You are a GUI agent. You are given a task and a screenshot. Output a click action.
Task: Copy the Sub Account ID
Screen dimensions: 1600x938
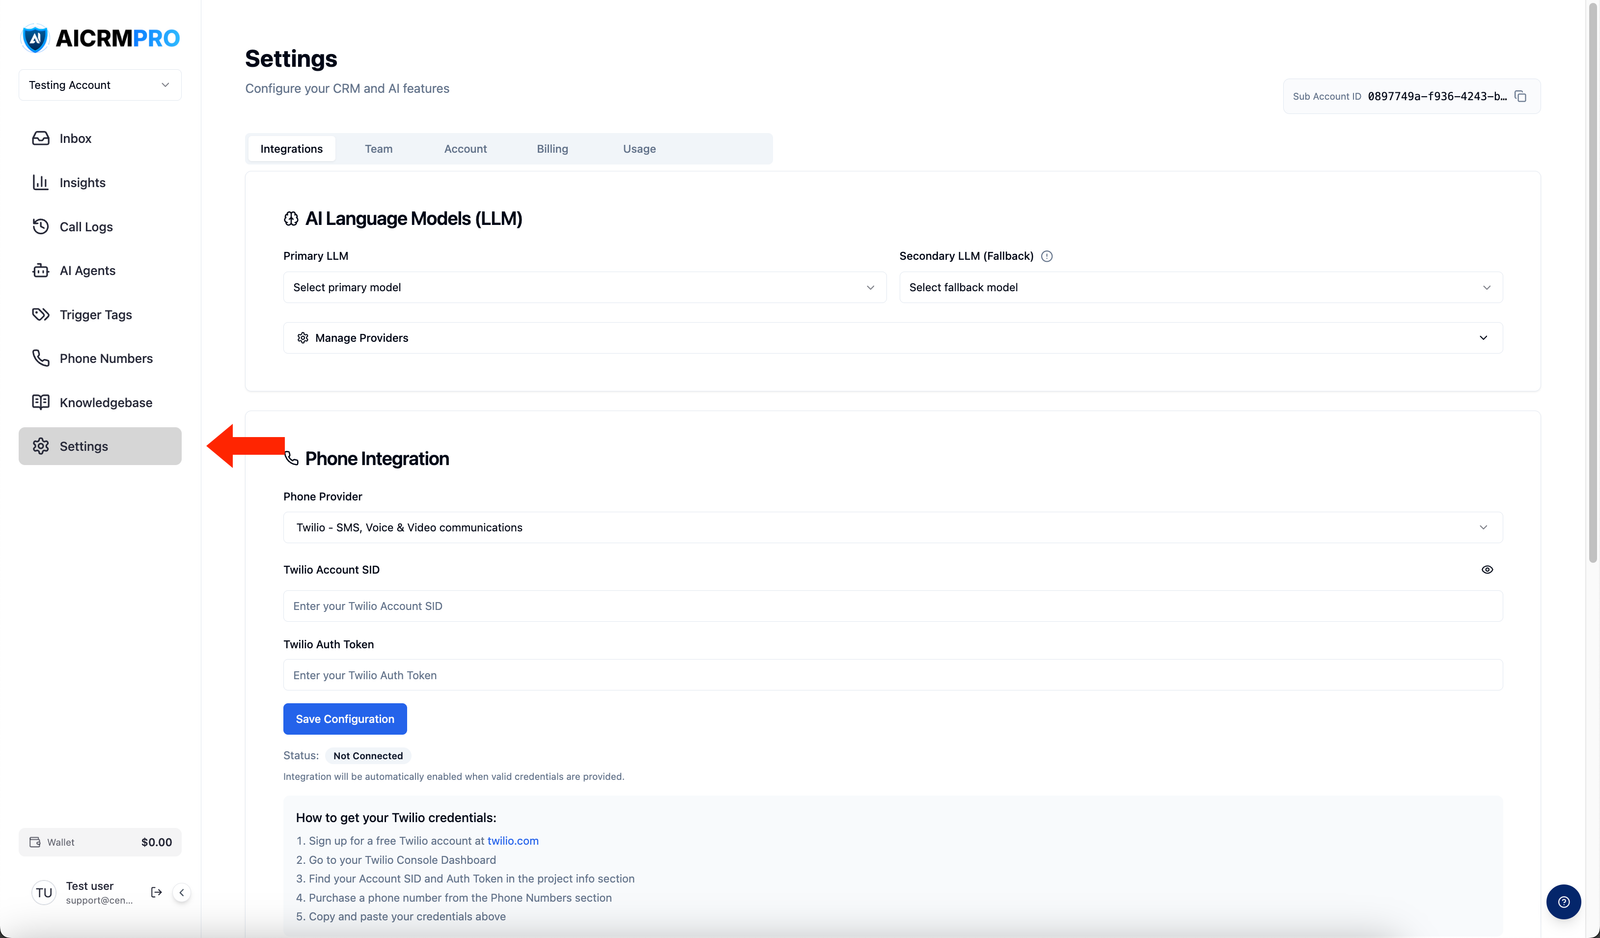pos(1520,96)
